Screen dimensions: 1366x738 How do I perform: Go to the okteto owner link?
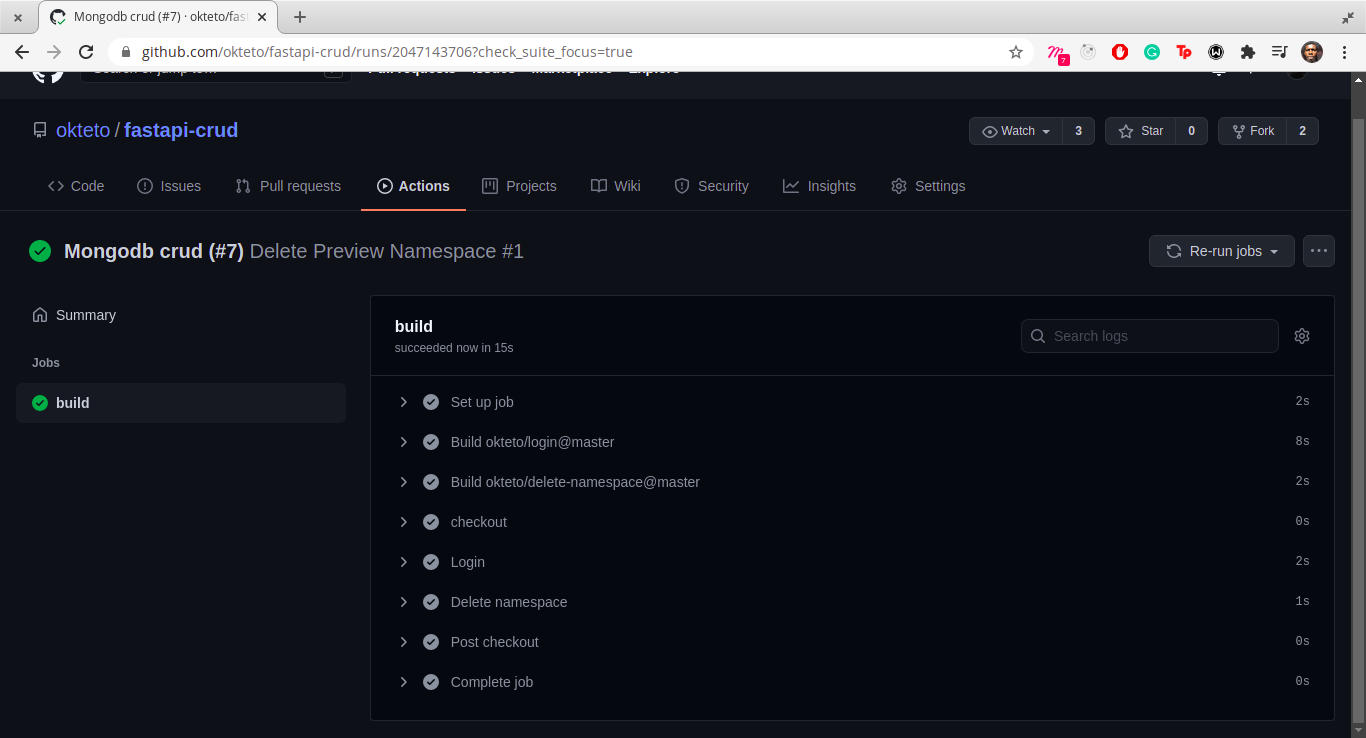pyautogui.click(x=83, y=130)
